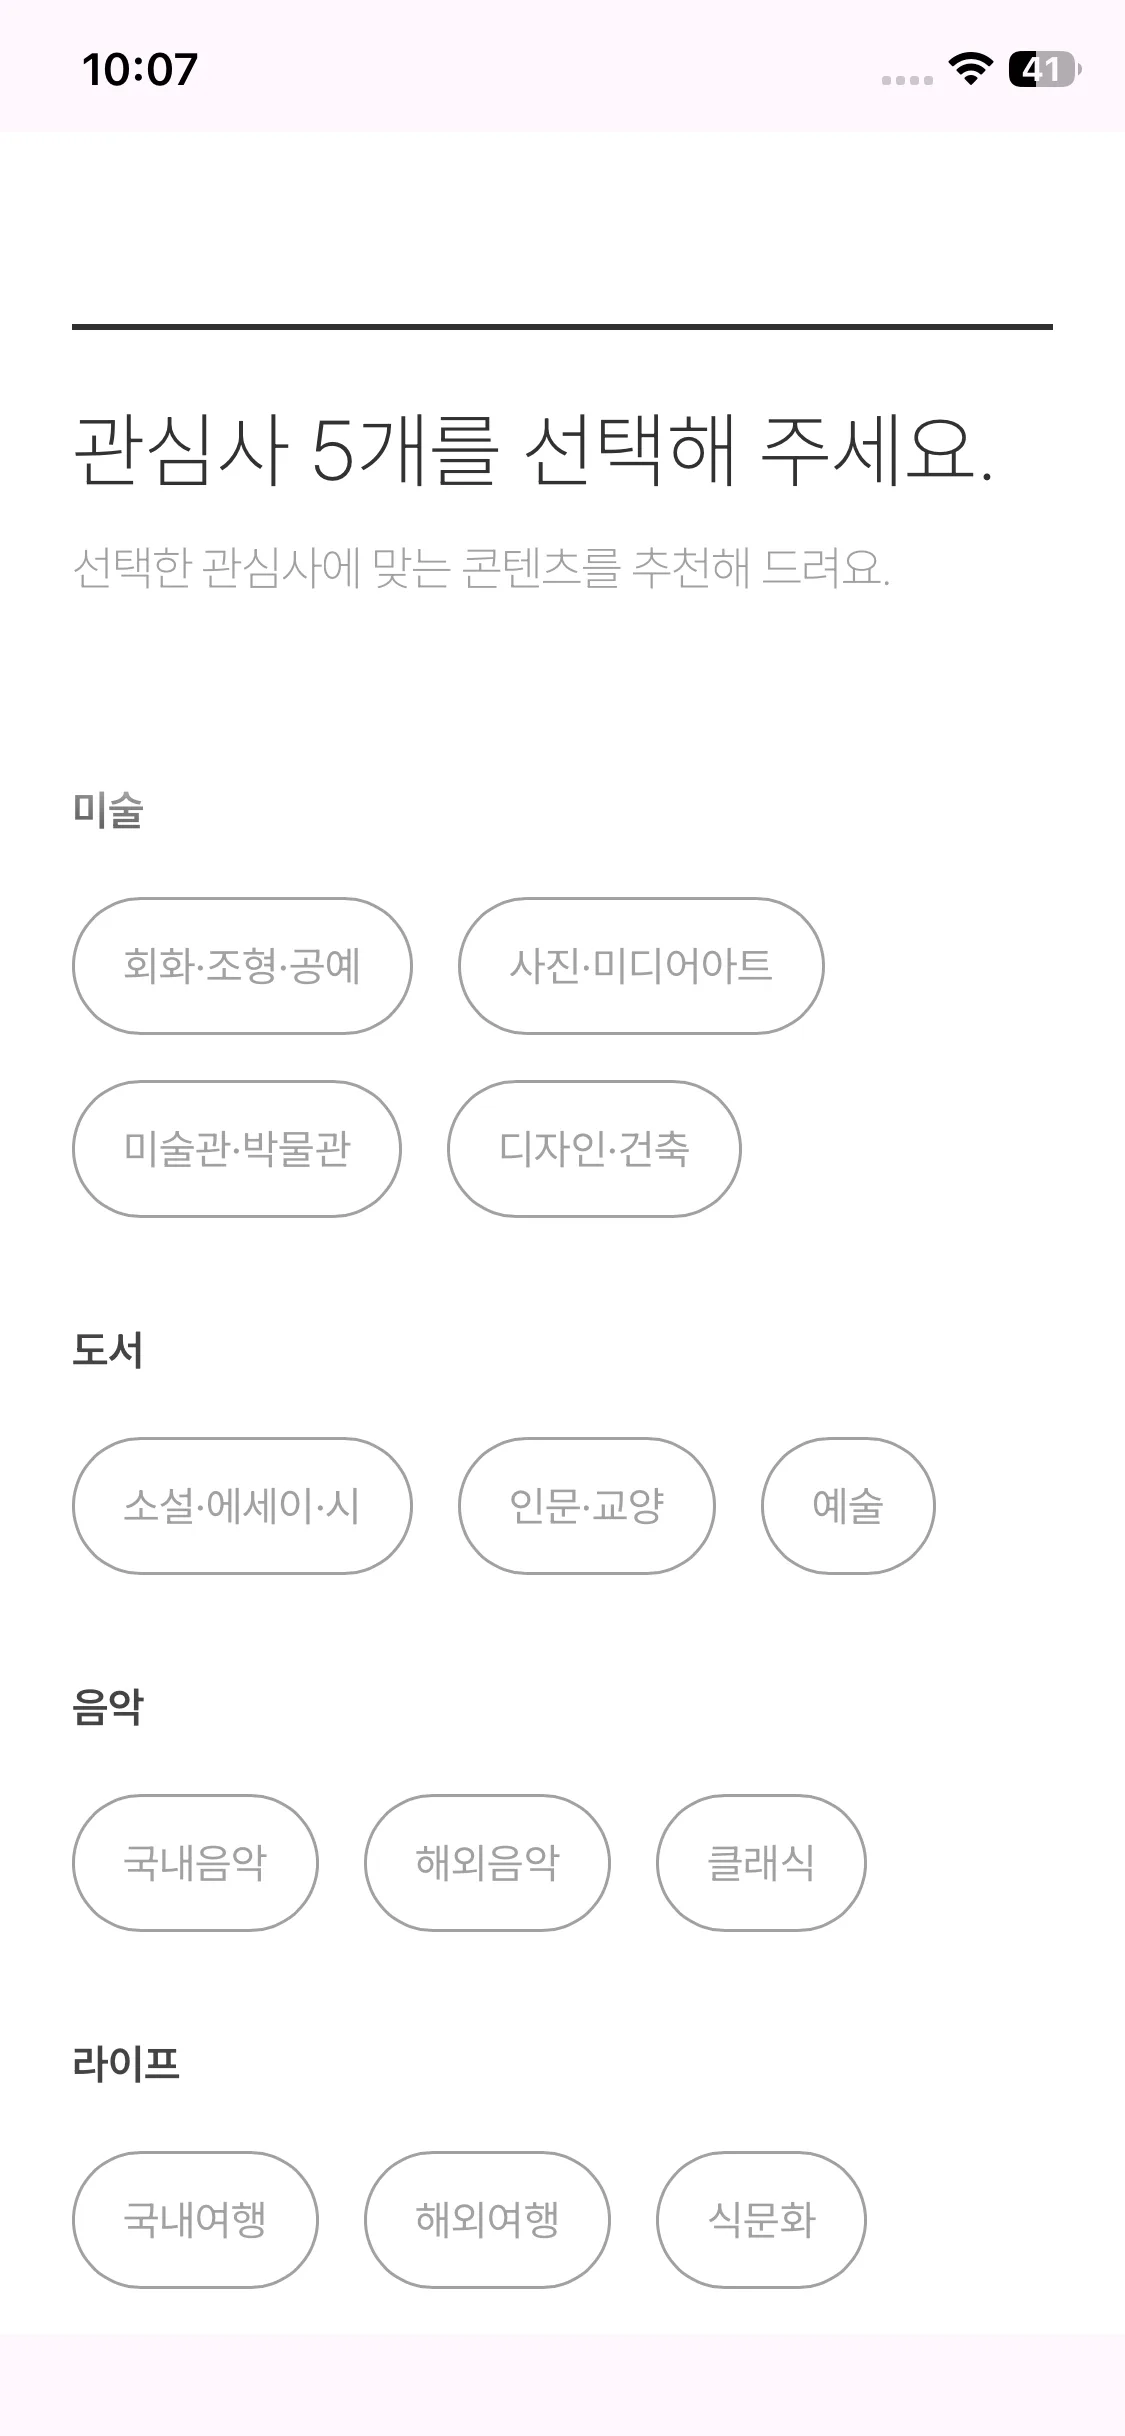The width and height of the screenshot is (1125, 2436).
Task: Toggle the 인문·교양 chip
Action: (587, 1506)
